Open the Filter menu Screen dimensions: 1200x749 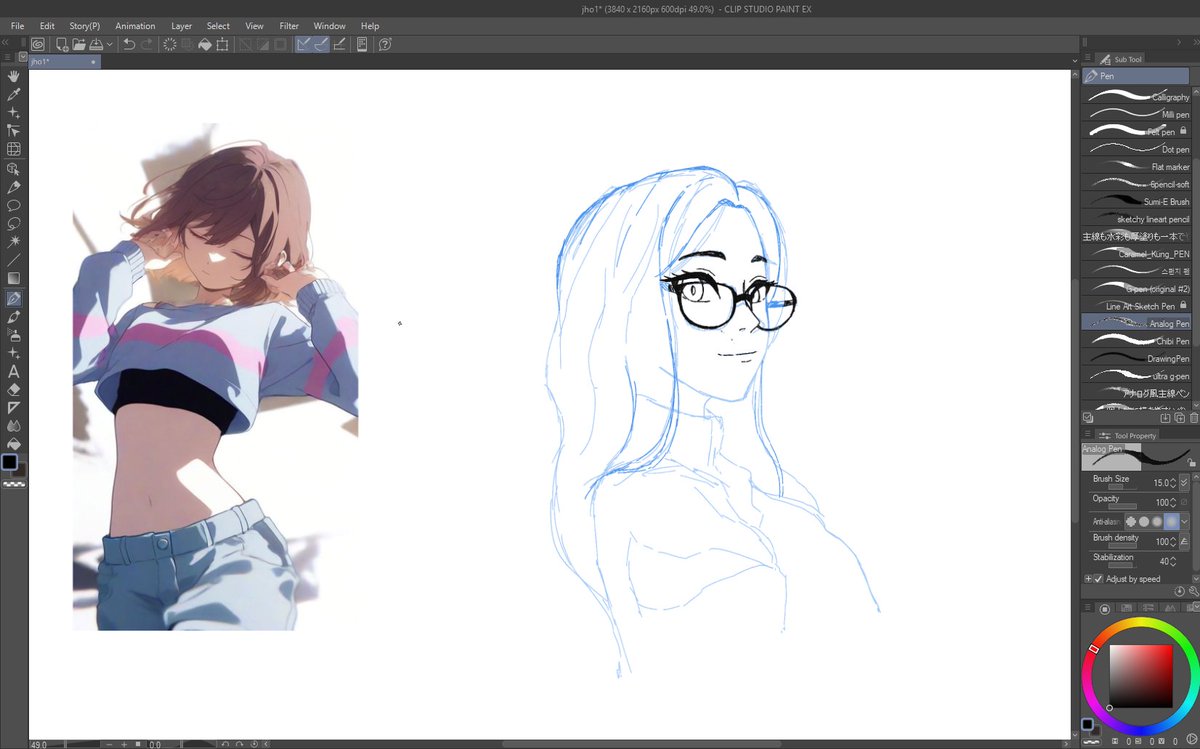pos(289,26)
